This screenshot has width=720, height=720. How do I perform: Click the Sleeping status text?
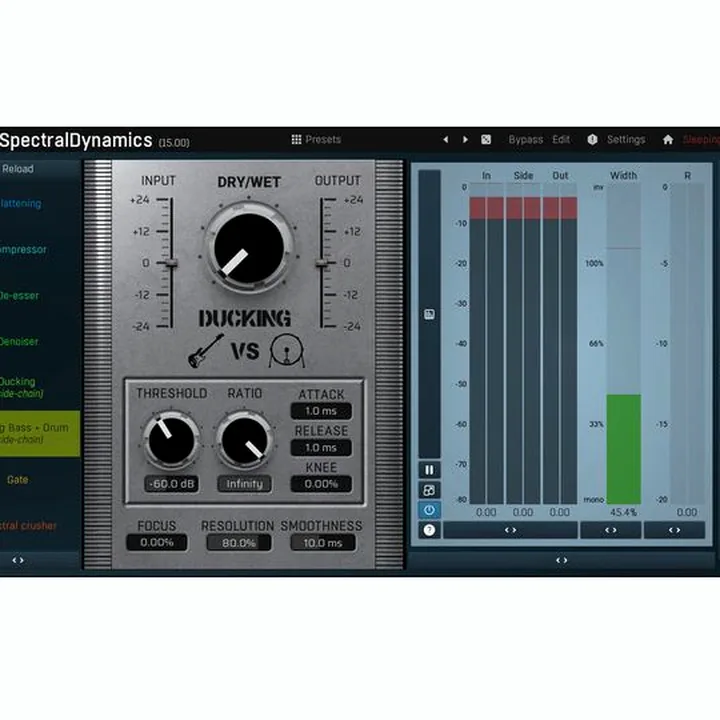click(701, 139)
